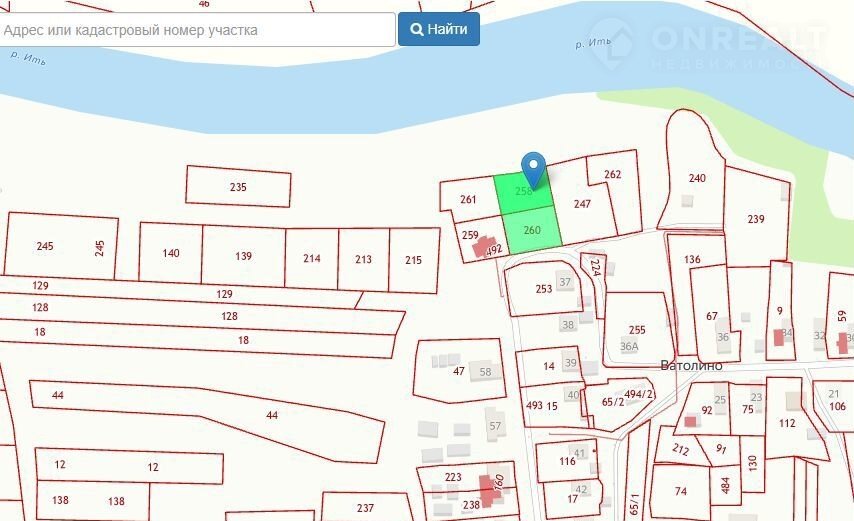Select parcel 235 on the map
The height and width of the screenshot is (521, 854).
coord(238,187)
